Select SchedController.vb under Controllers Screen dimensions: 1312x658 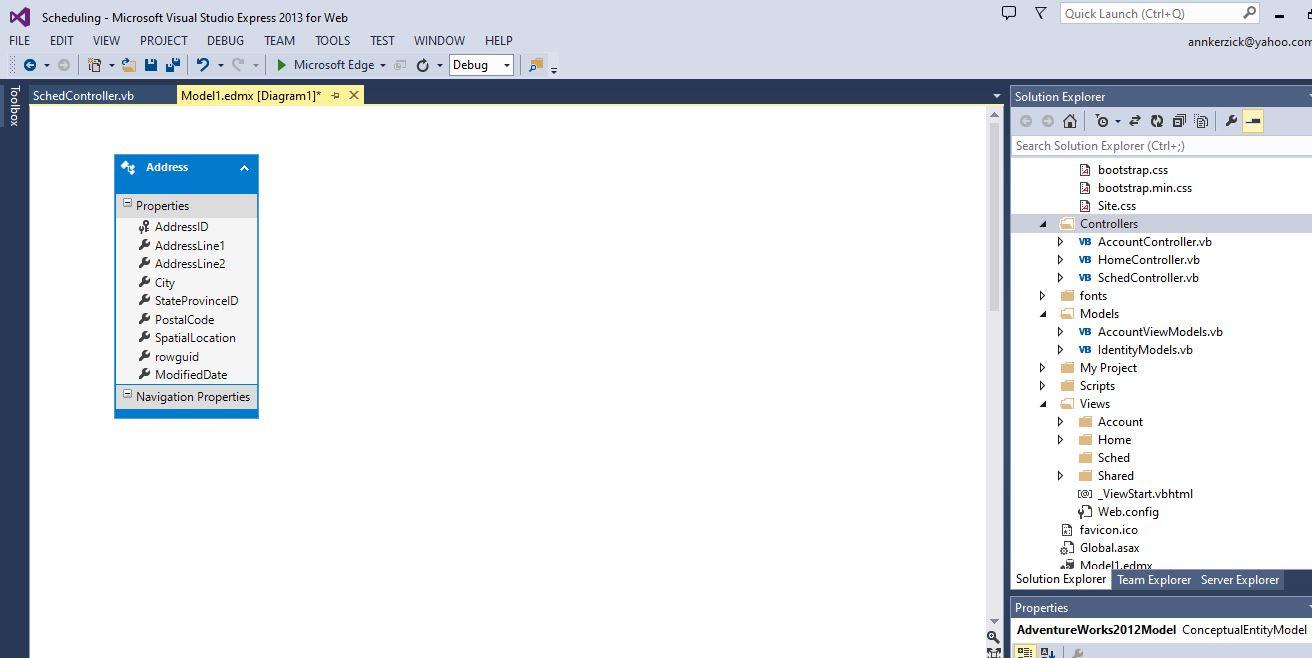[1148, 277]
